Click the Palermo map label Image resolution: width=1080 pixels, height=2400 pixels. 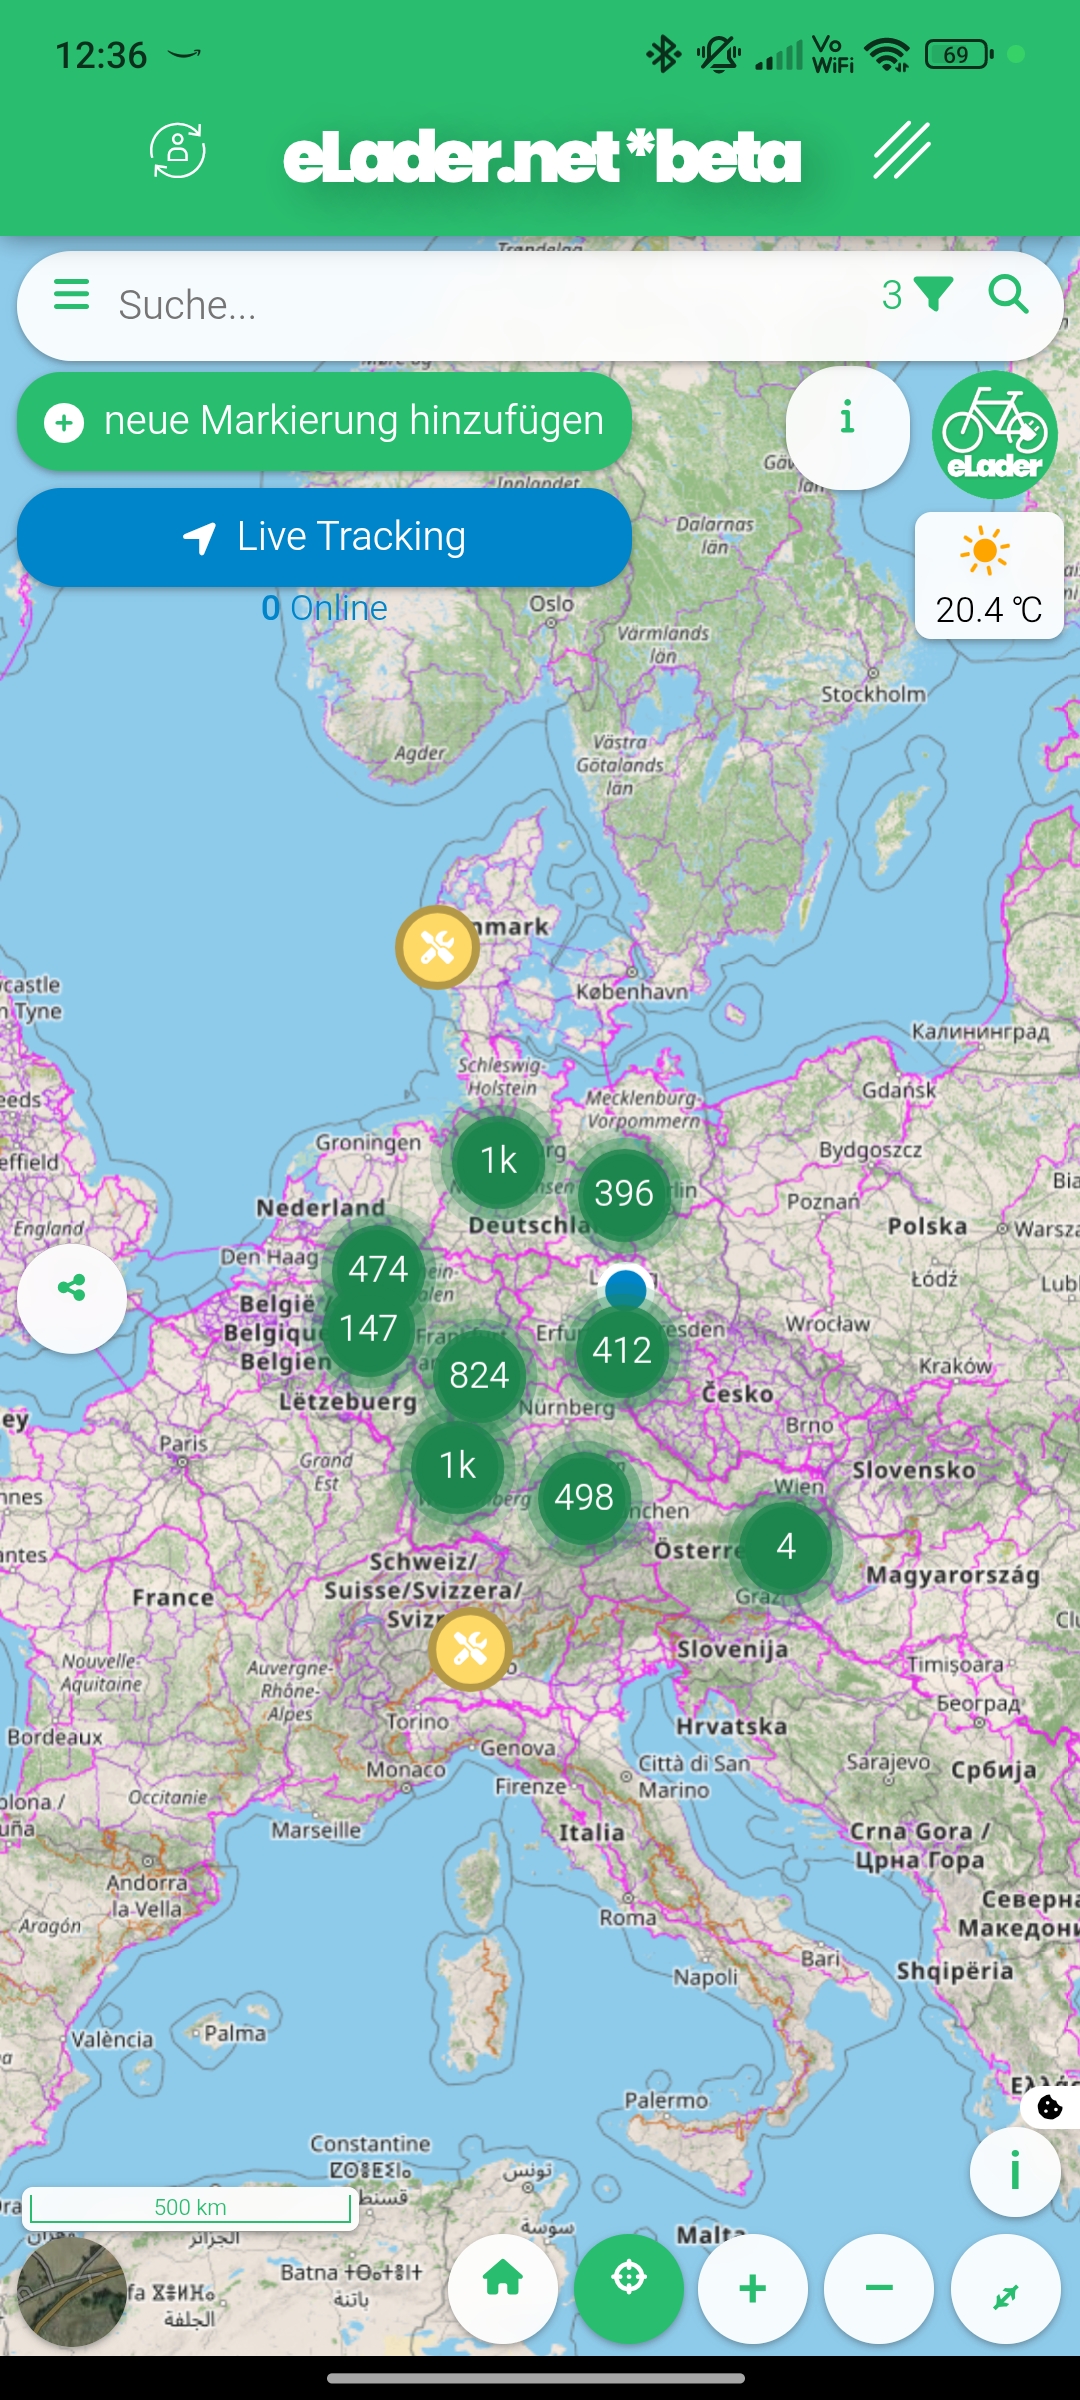pos(666,2101)
